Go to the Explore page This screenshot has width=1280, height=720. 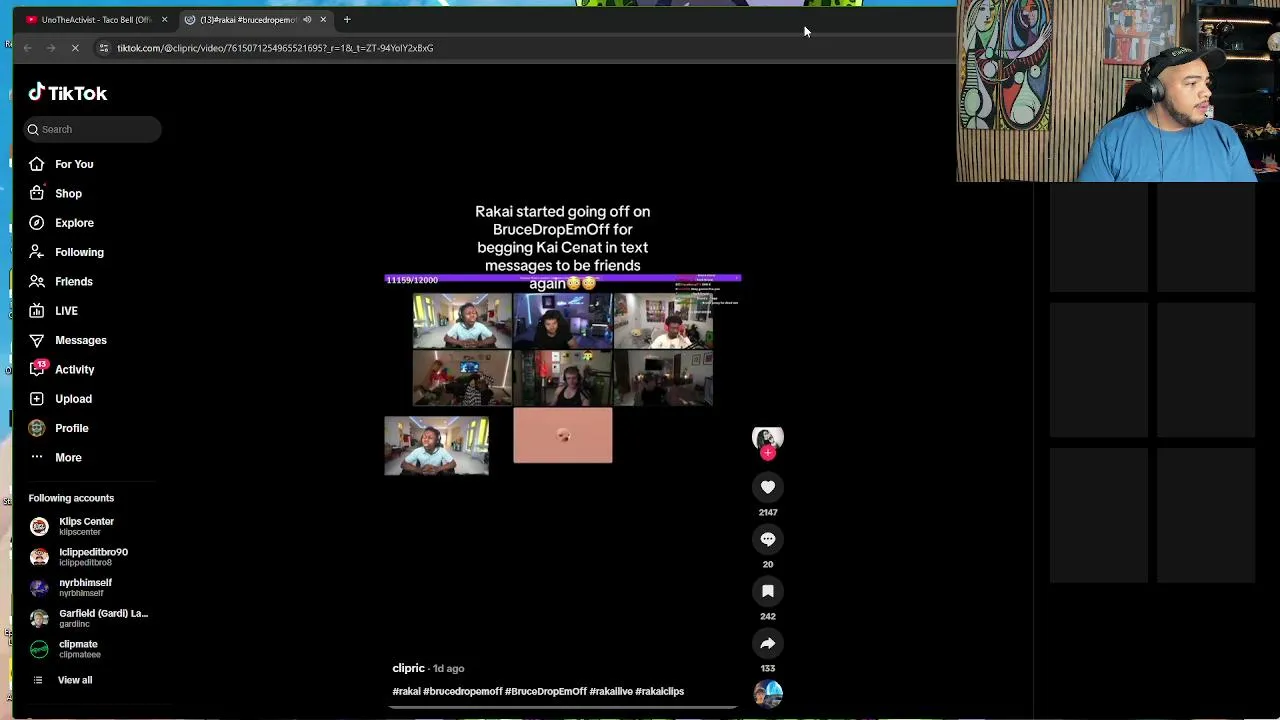click(x=74, y=223)
